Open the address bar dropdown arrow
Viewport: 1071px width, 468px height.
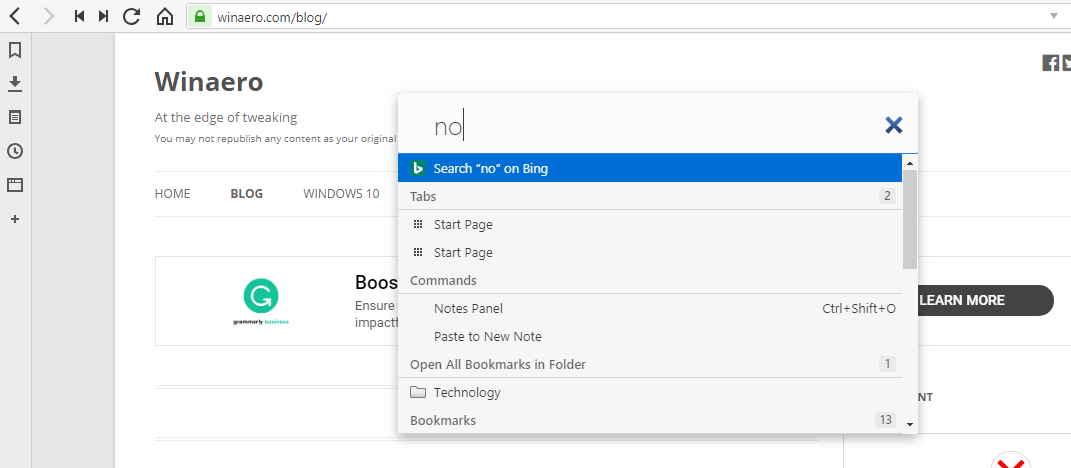1053,16
